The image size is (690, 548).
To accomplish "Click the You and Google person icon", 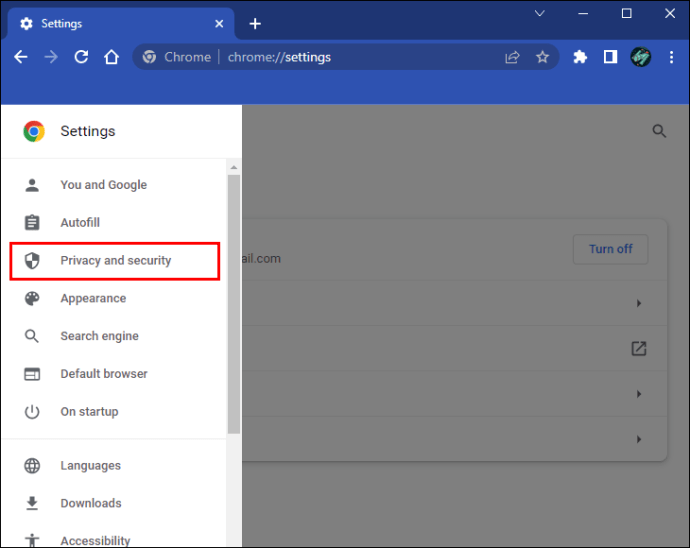I will [32, 185].
